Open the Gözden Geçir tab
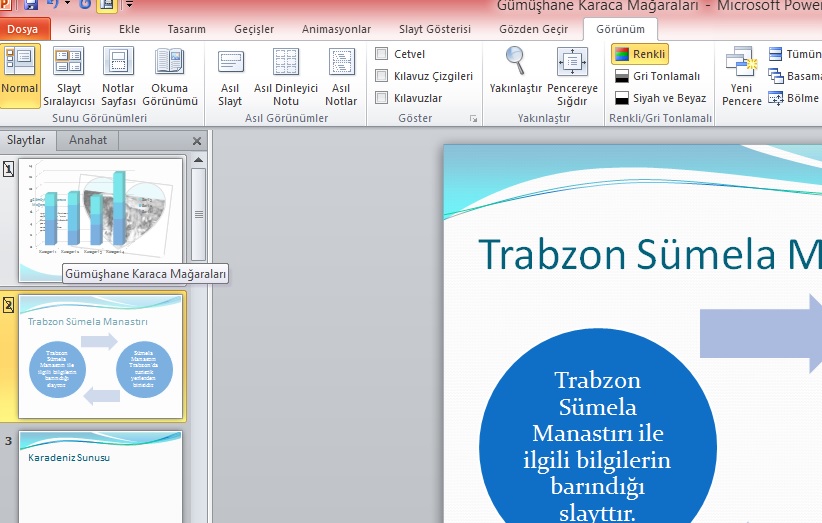 pyautogui.click(x=533, y=29)
